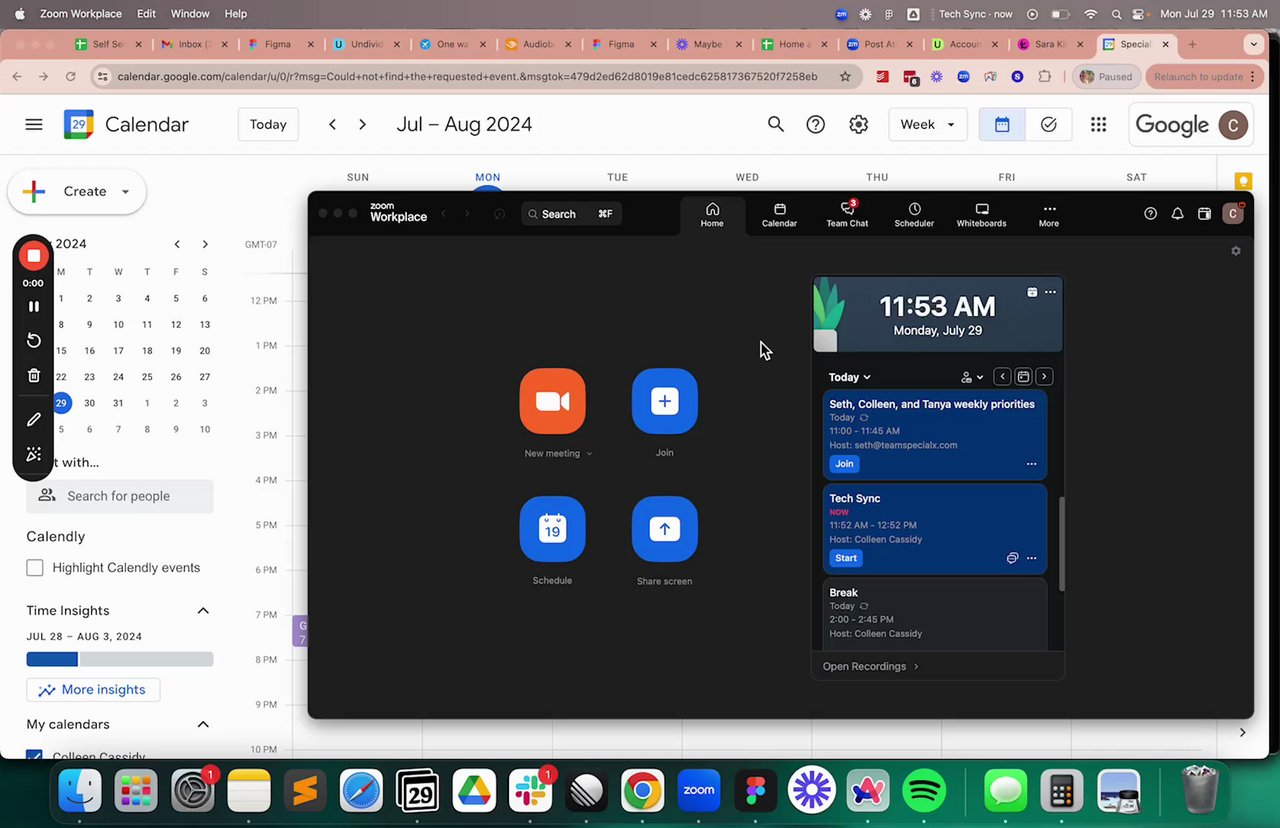Toggle Highlight Calendly events checkbox

[x=35, y=567]
